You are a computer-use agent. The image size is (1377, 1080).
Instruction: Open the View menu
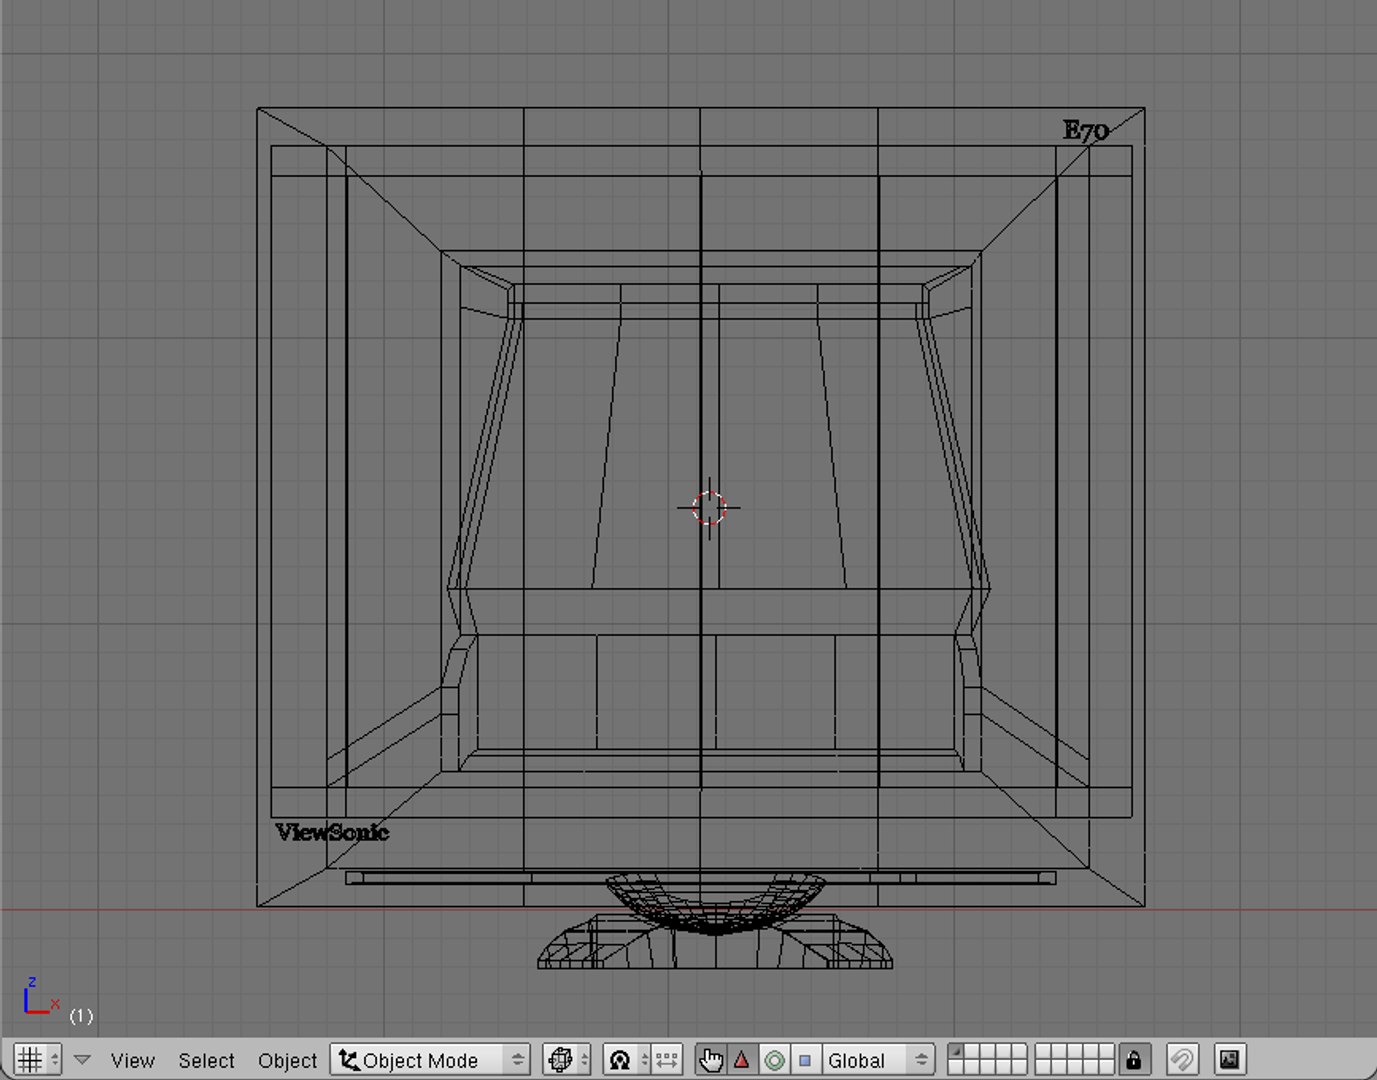(132, 1060)
